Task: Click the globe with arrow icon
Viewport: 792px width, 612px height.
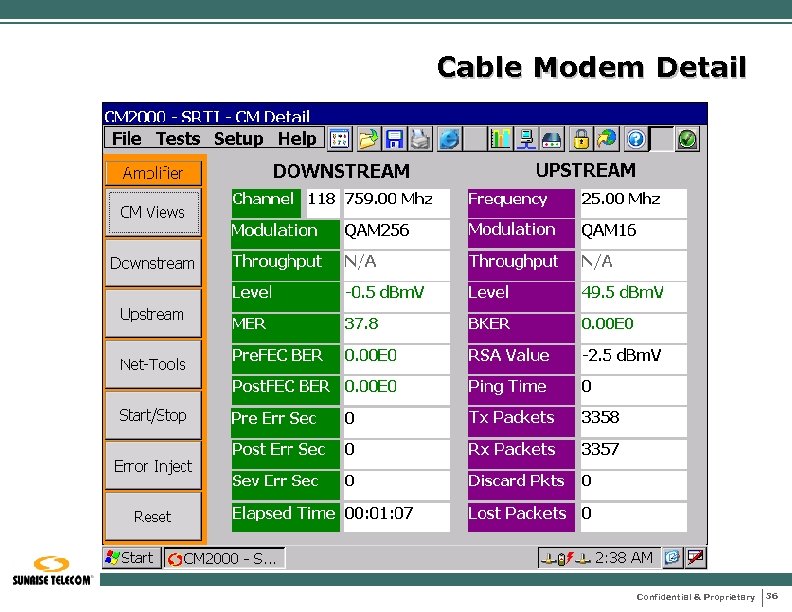Action: coord(607,139)
